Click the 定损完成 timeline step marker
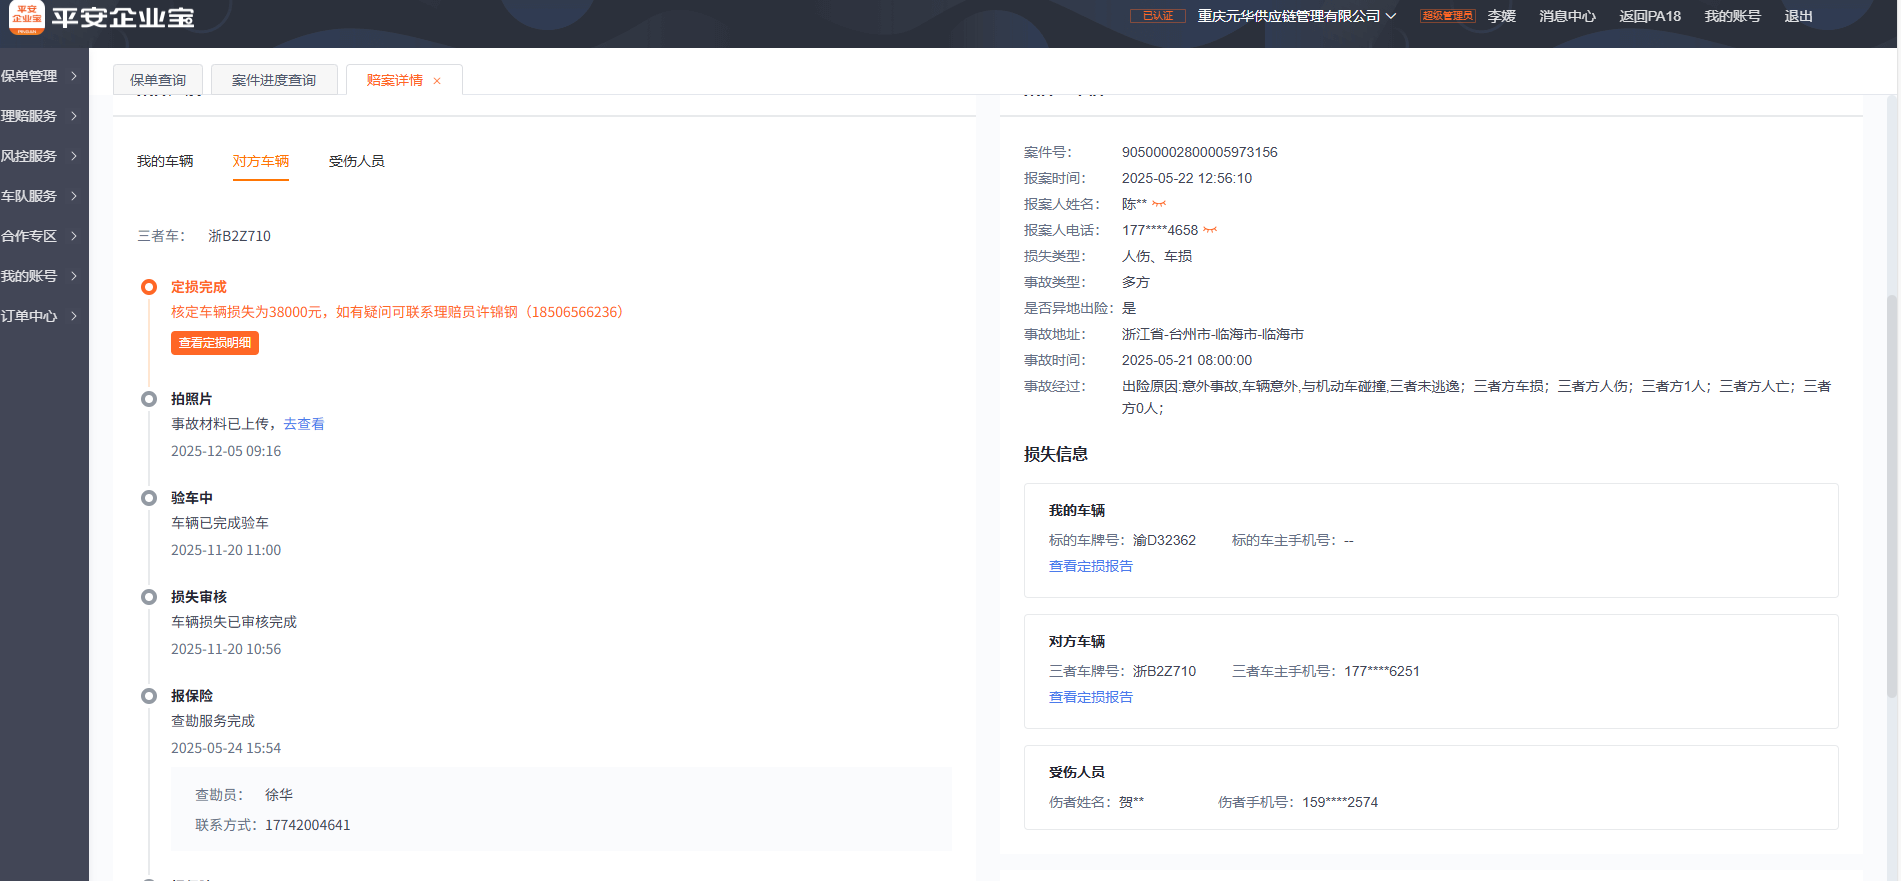This screenshot has width=1901, height=881. 149,287
